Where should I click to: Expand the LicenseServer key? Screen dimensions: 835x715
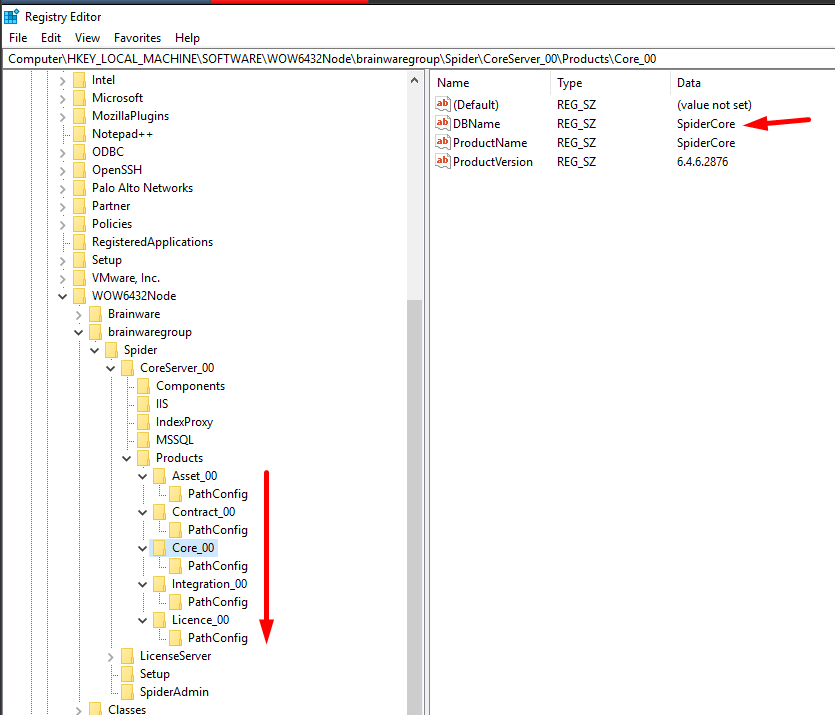pyautogui.click(x=110, y=657)
